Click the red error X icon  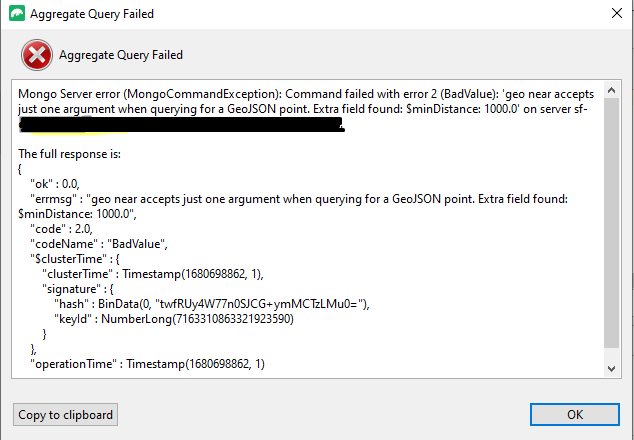pyautogui.click(x=37, y=55)
